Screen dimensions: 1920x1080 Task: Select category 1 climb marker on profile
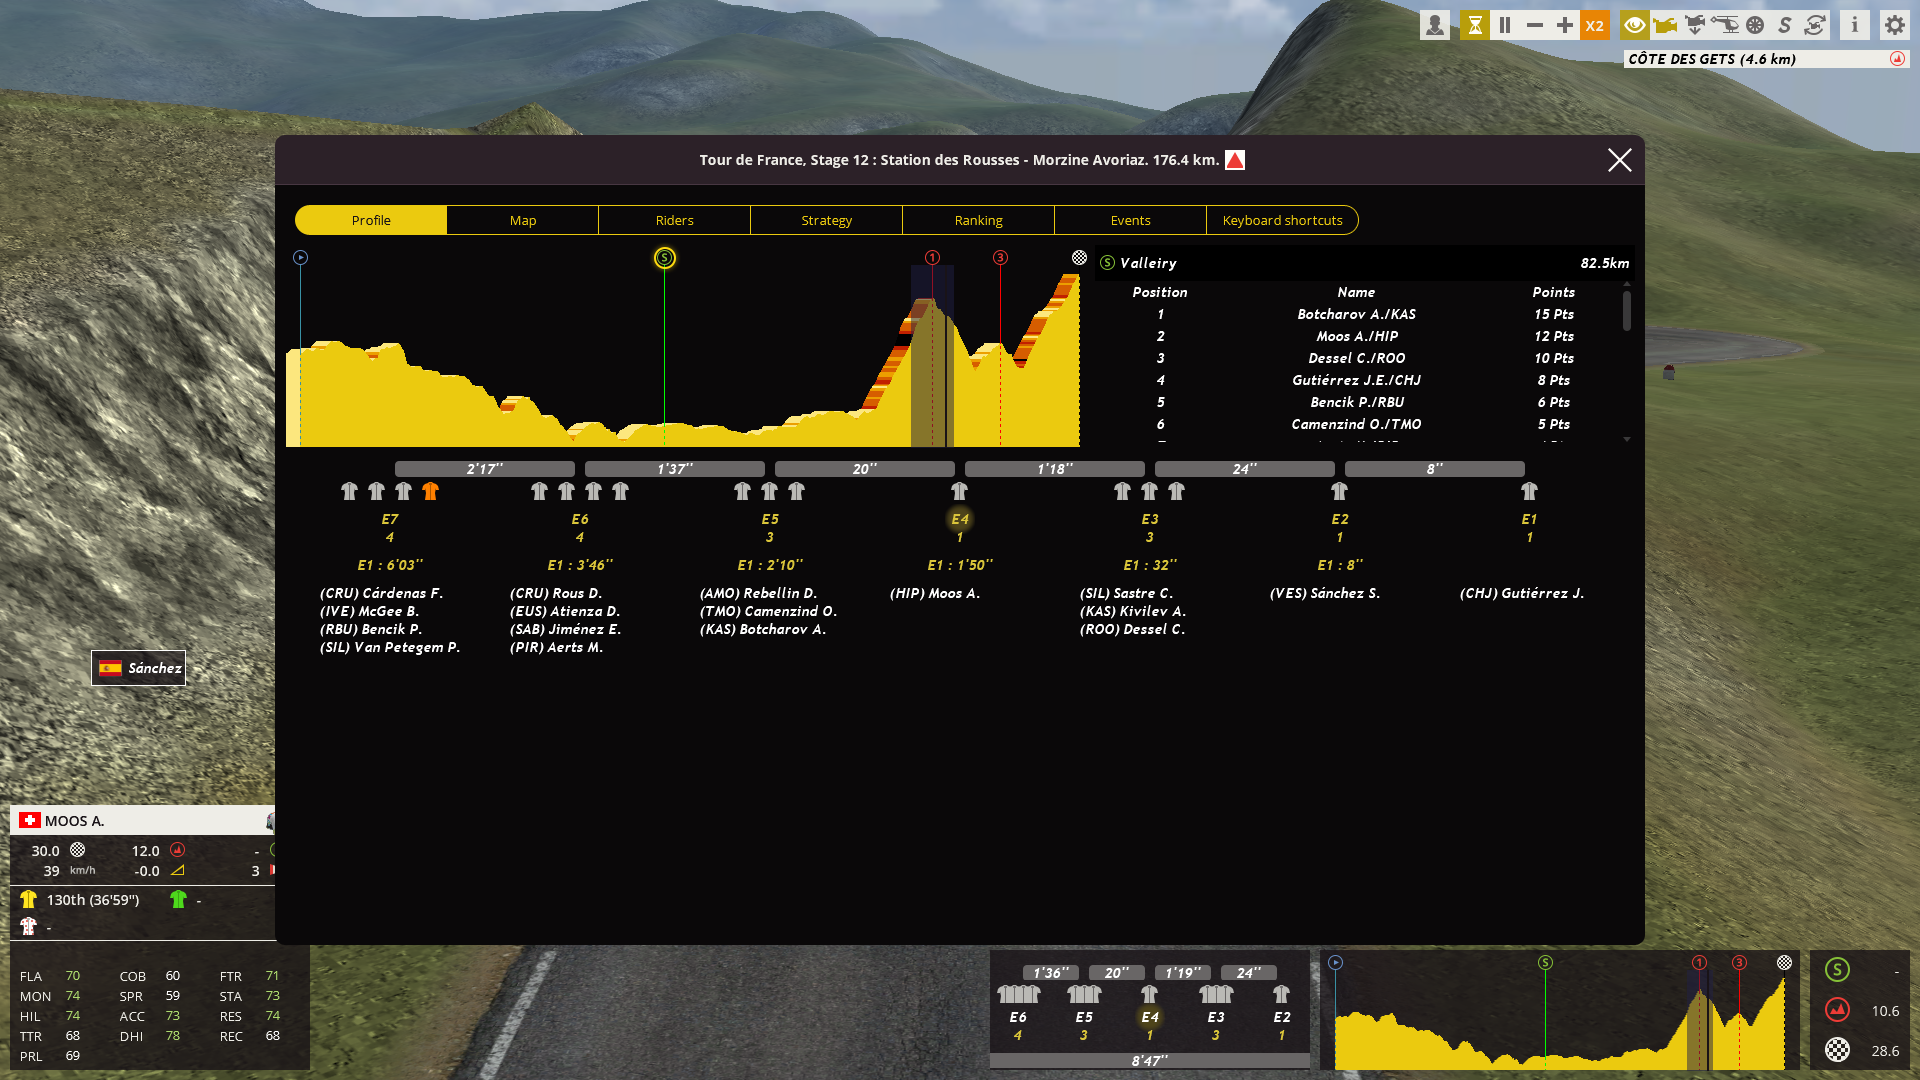coord(932,258)
